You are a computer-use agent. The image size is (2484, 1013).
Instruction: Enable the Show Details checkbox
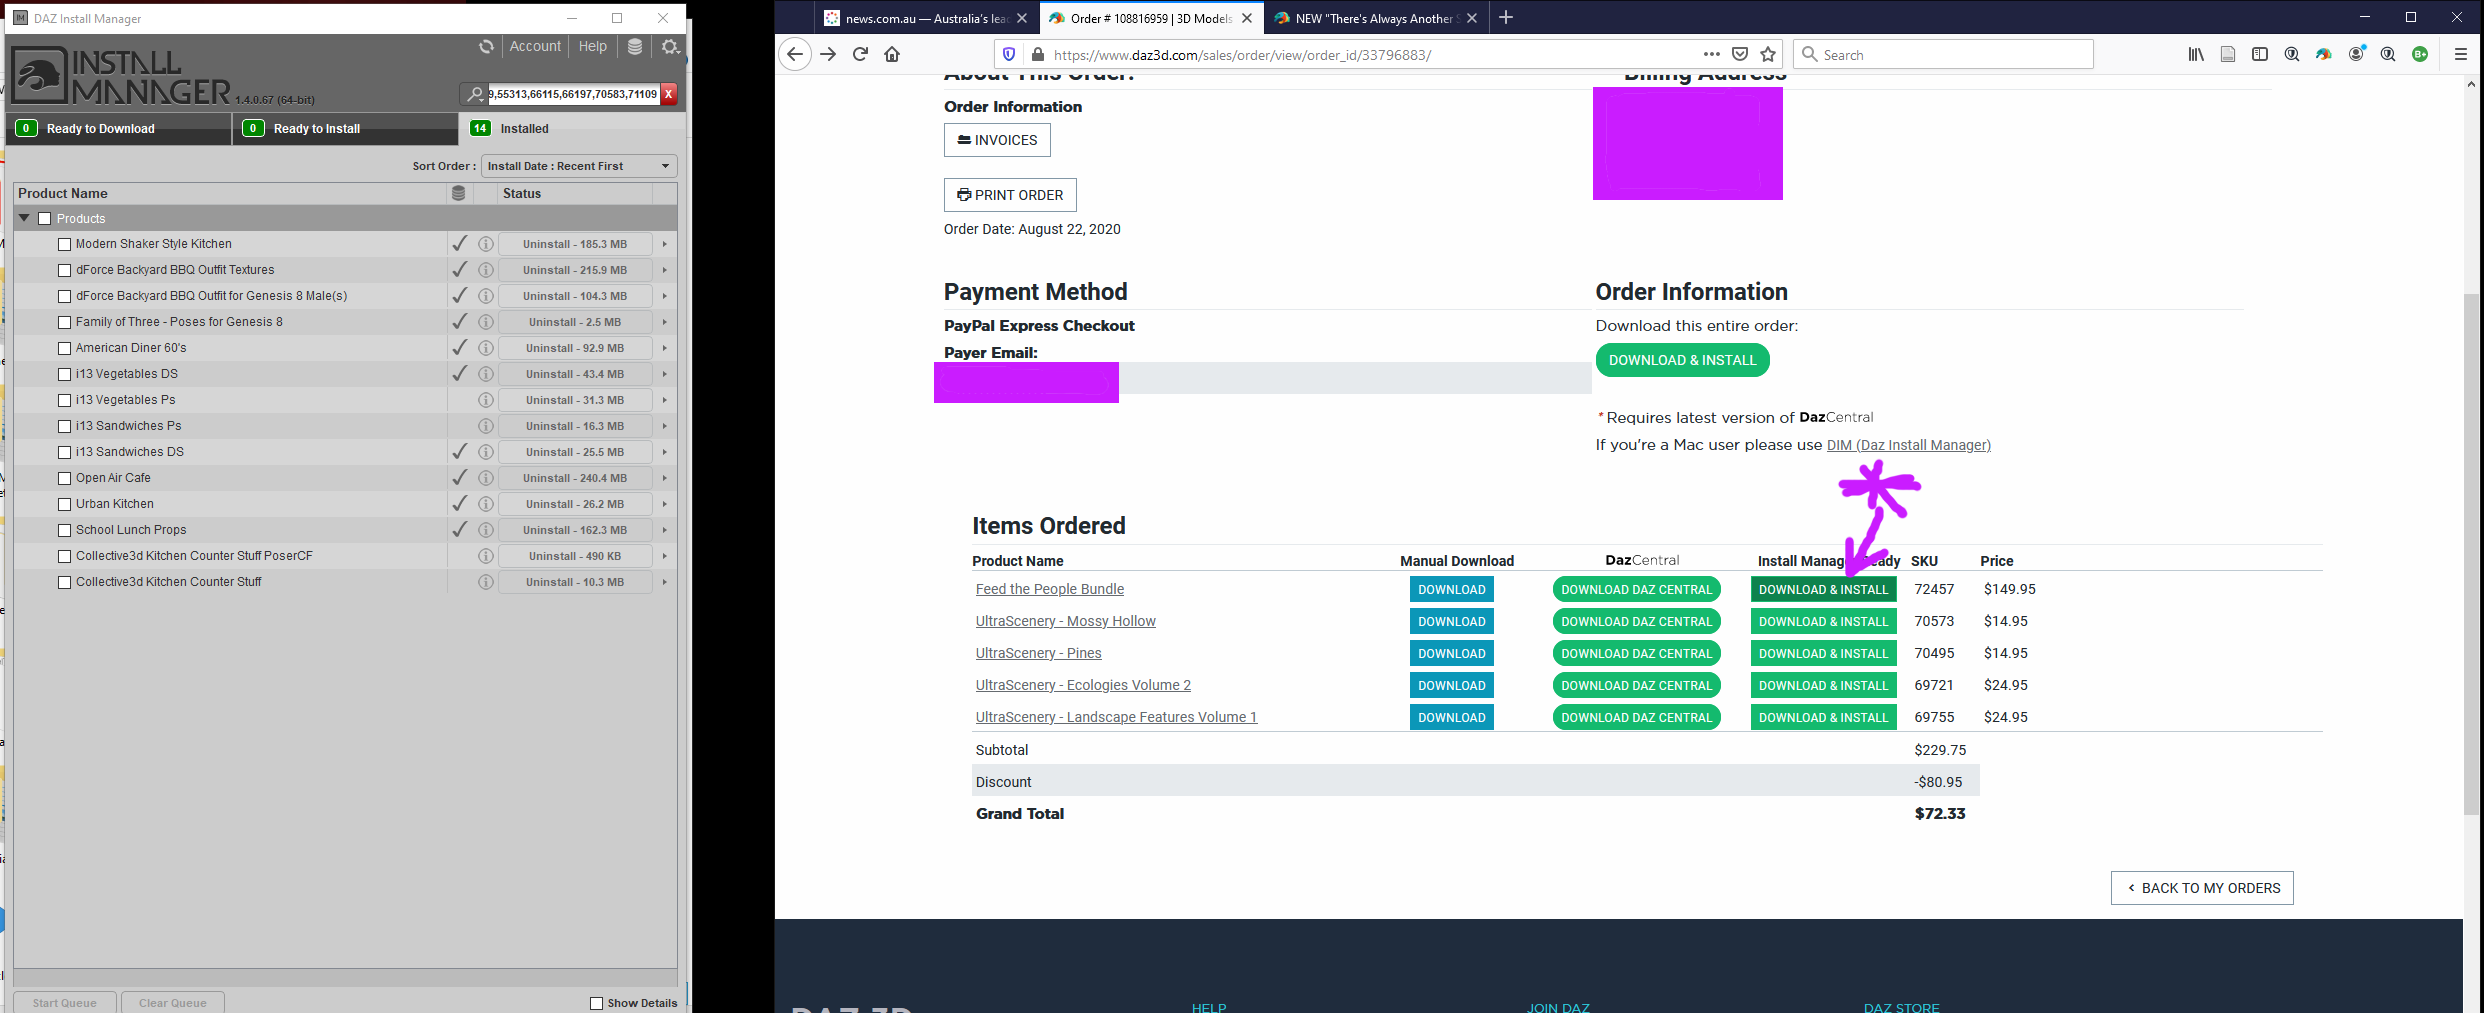(x=597, y=1004)
